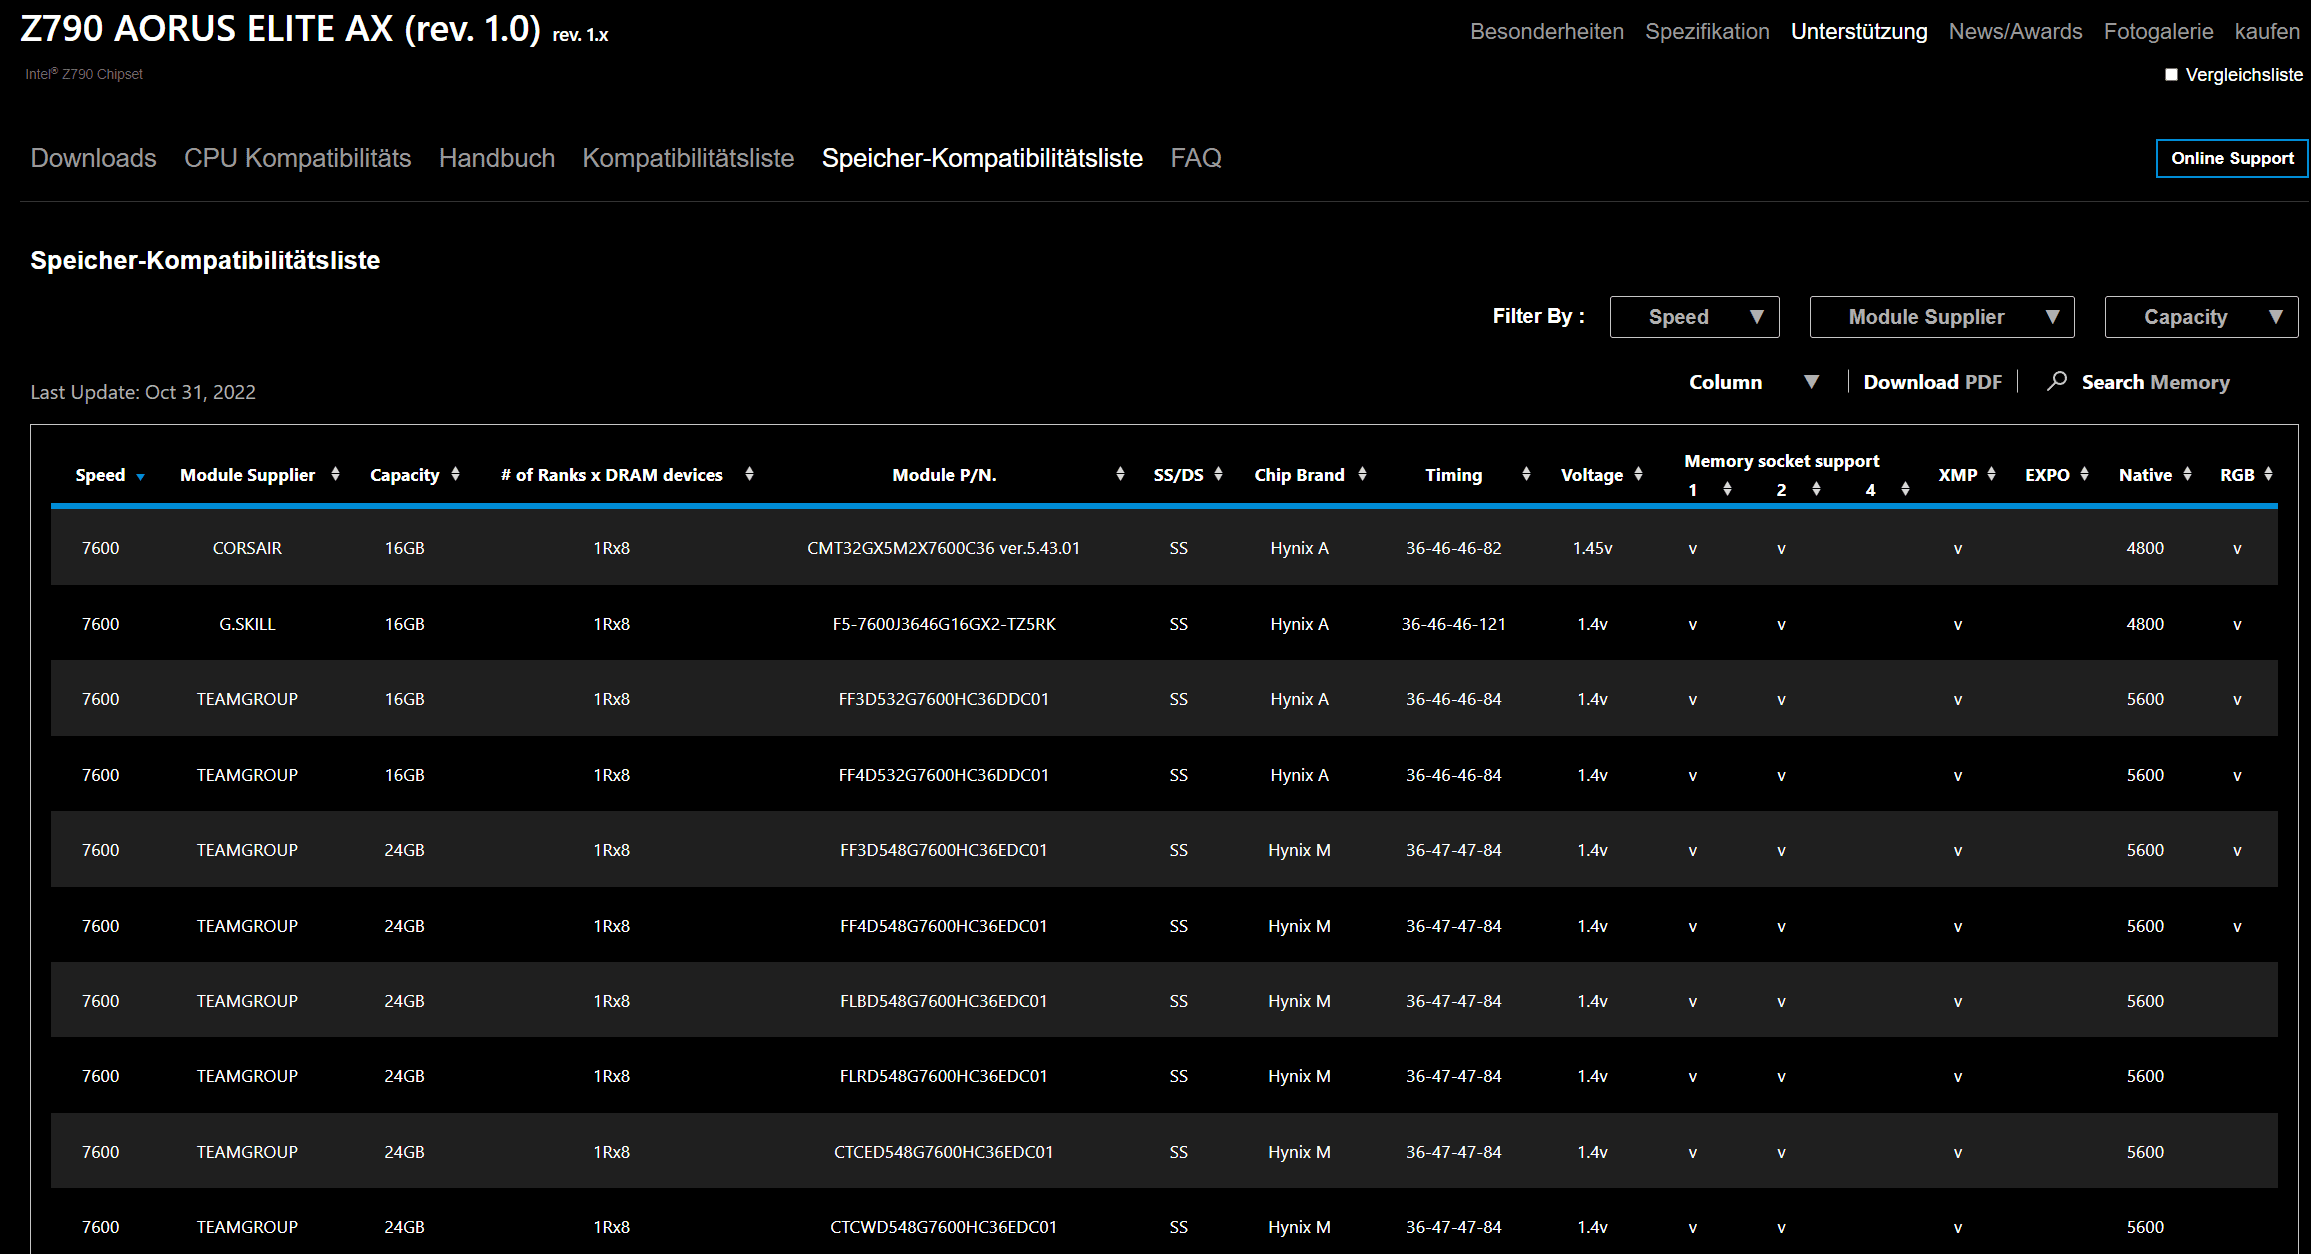2311x1254 pixels.
Task: Click rev. 1.x revision label
Action: pos(581,35)
